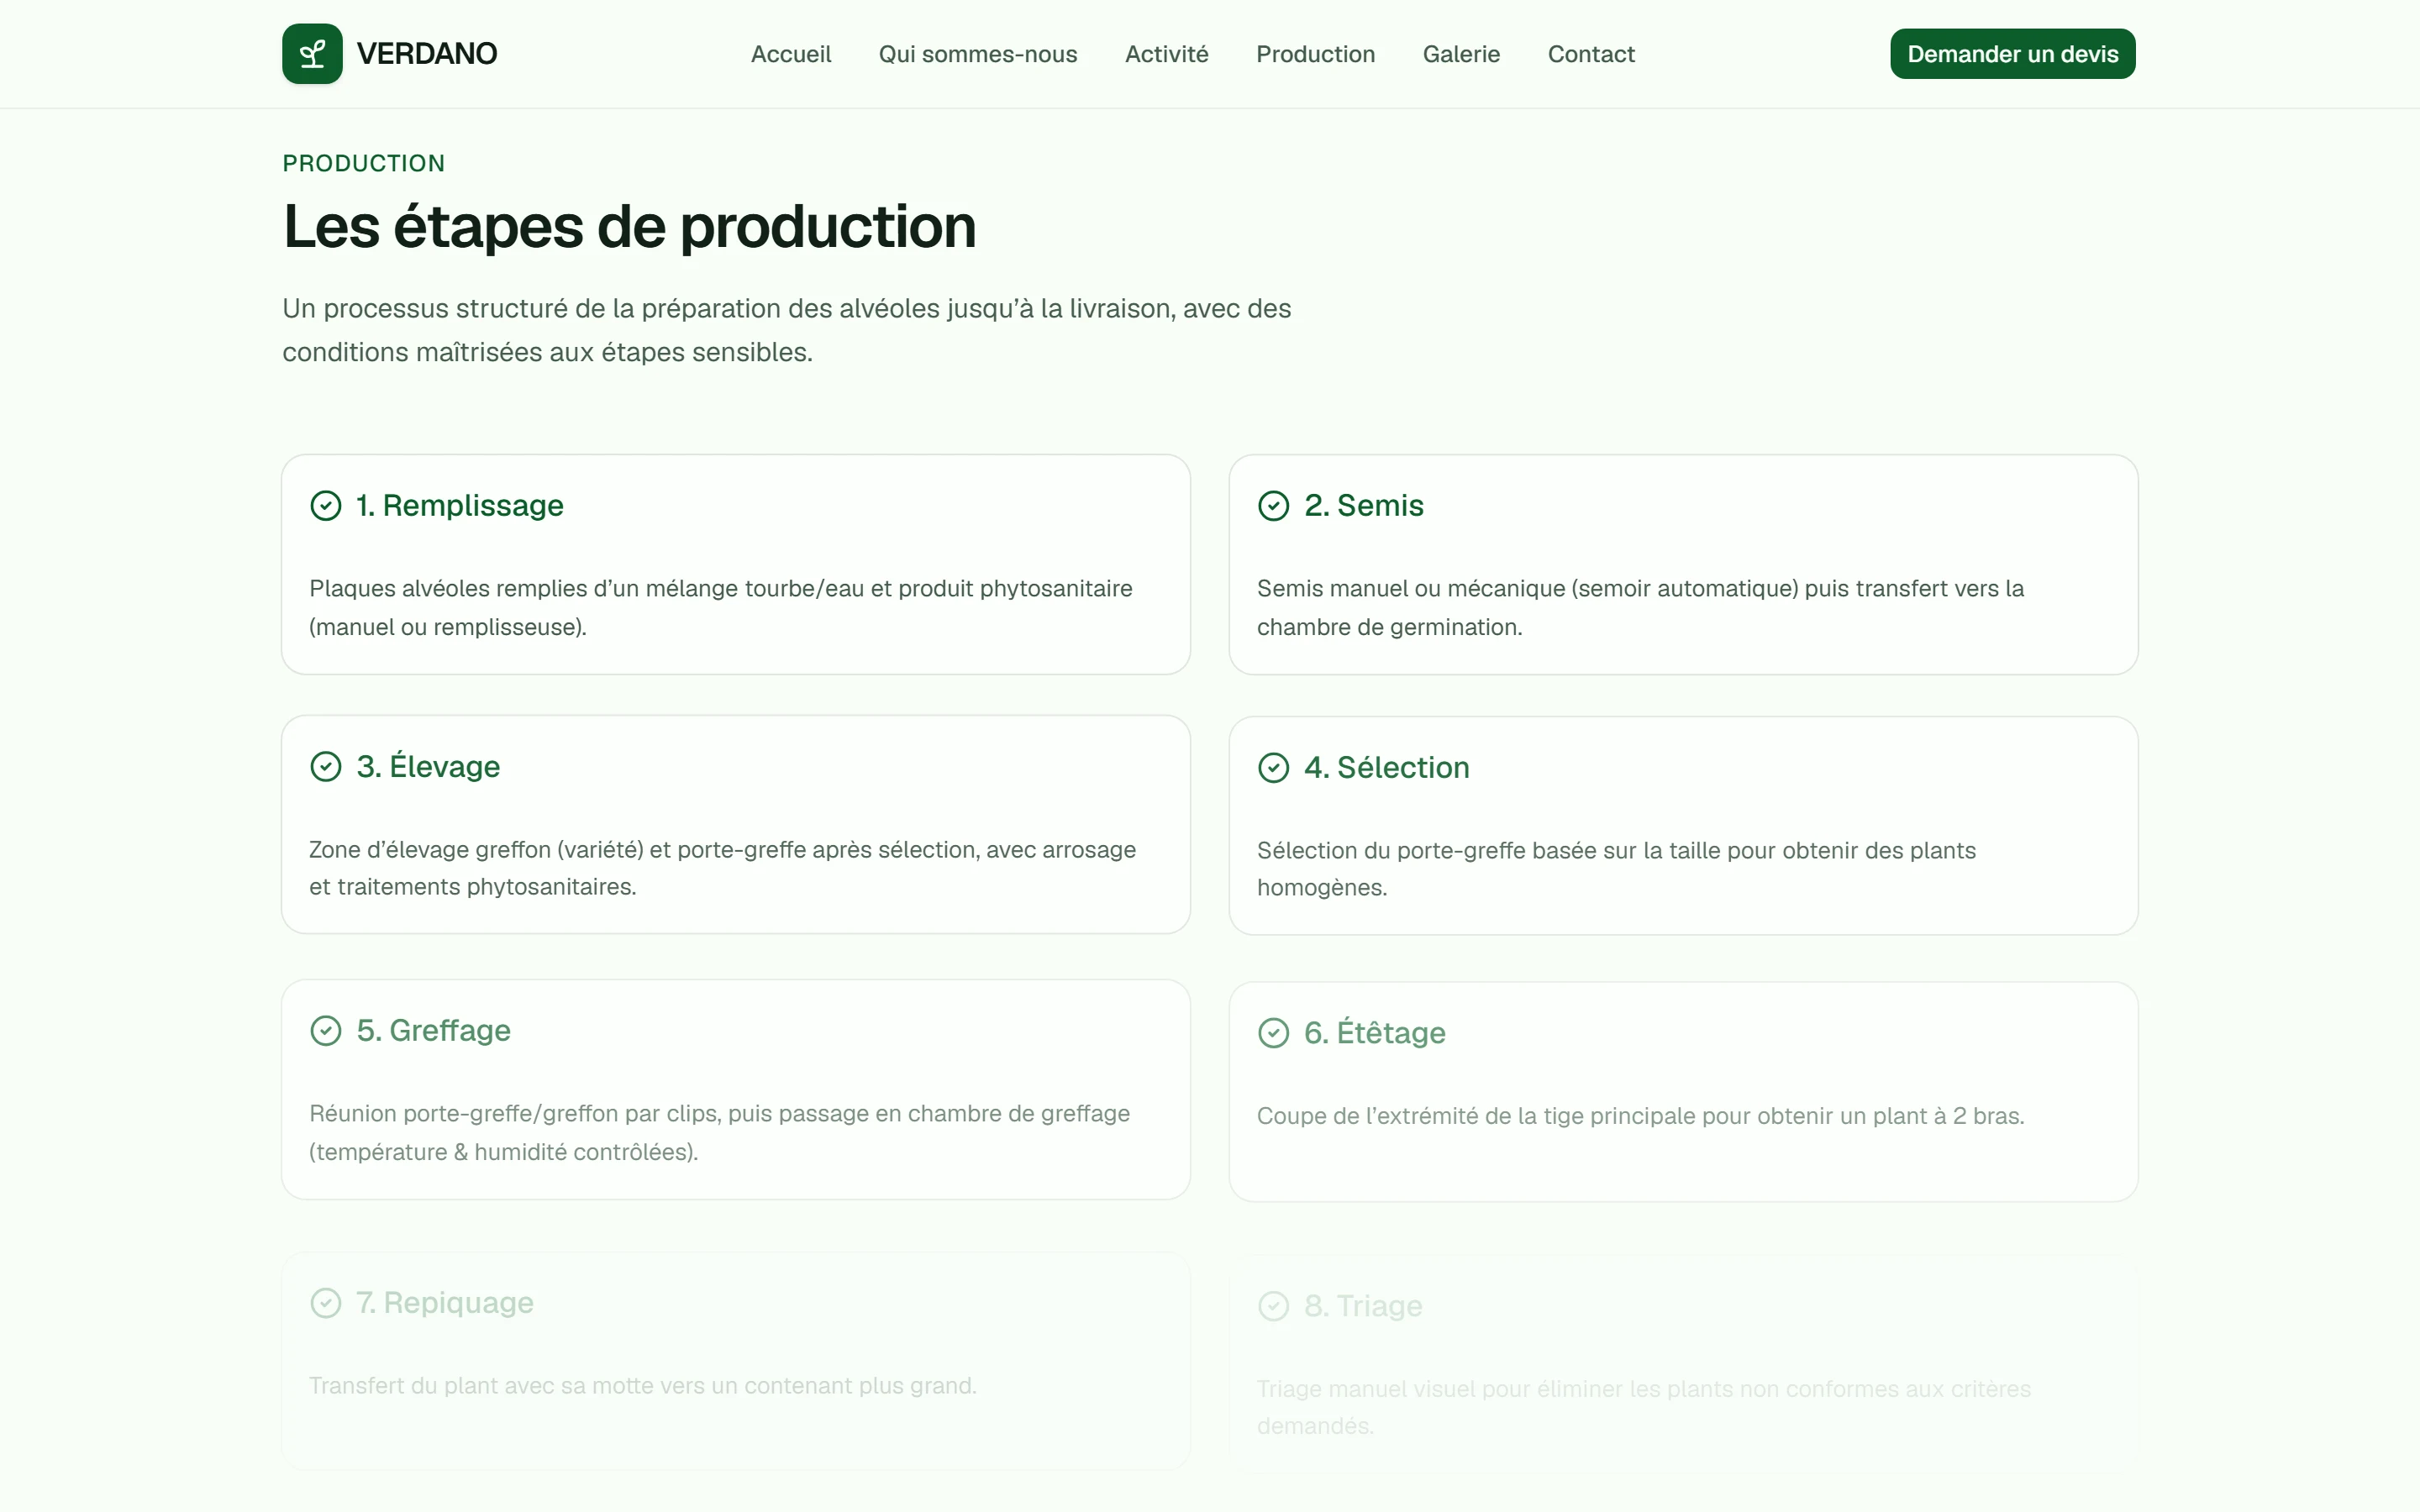Click the 'Réunion porte-greffe/greffon' description
The height and width of the screenshot is (1512, 2420).
[x=720, y=1133]
